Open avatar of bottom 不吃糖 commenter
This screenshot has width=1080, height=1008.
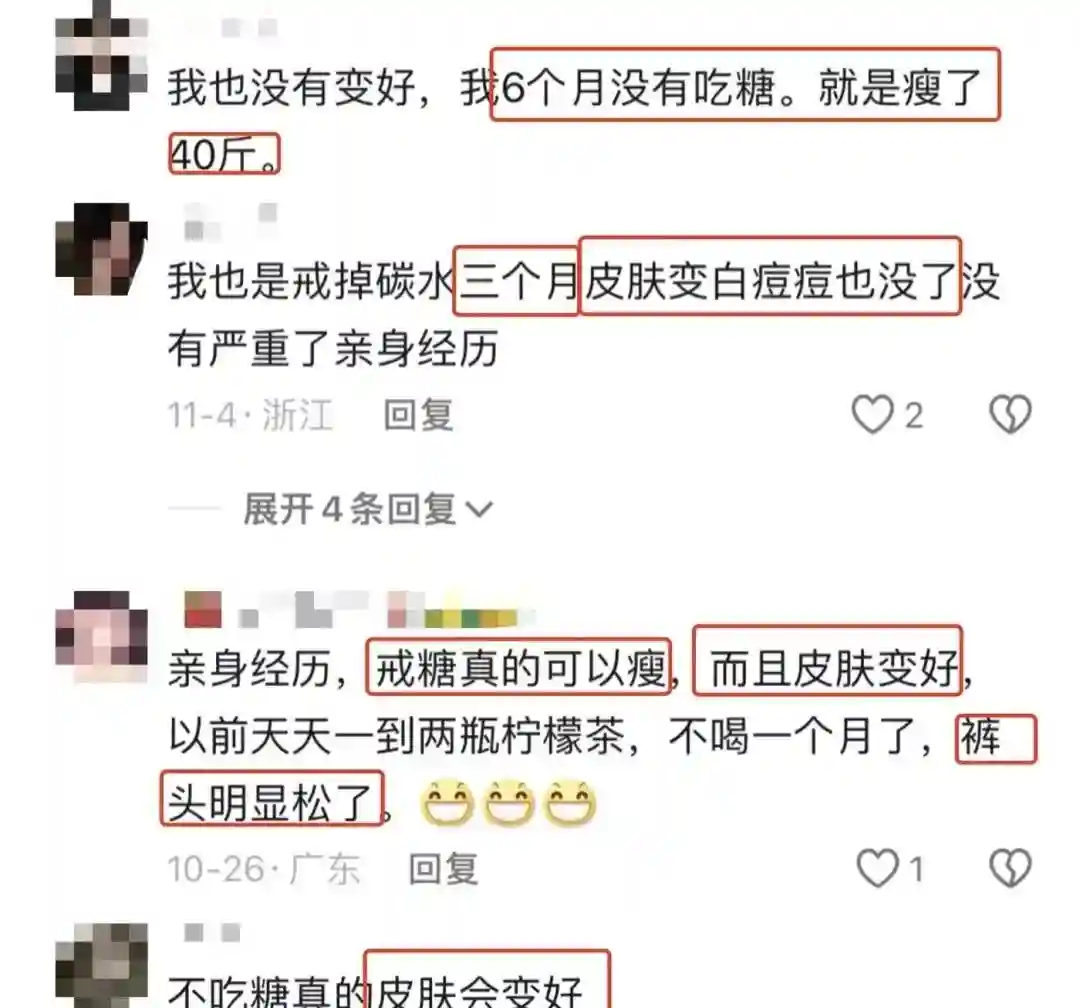pos(101,965)
